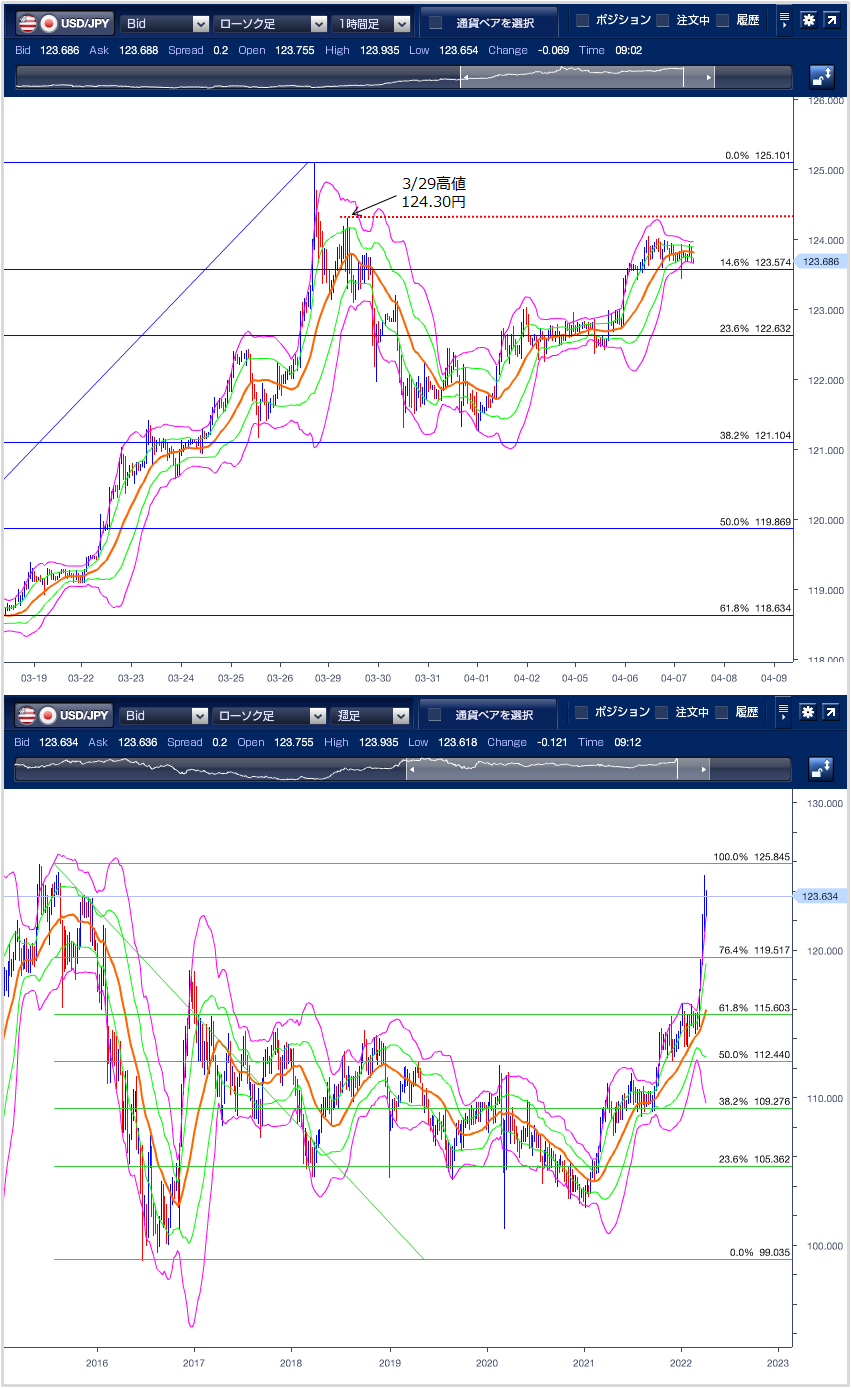The image size is (851, 1388).
Task: Click the 3/29高値 124.30円 annotation label
Action: (x=433, y=193)
